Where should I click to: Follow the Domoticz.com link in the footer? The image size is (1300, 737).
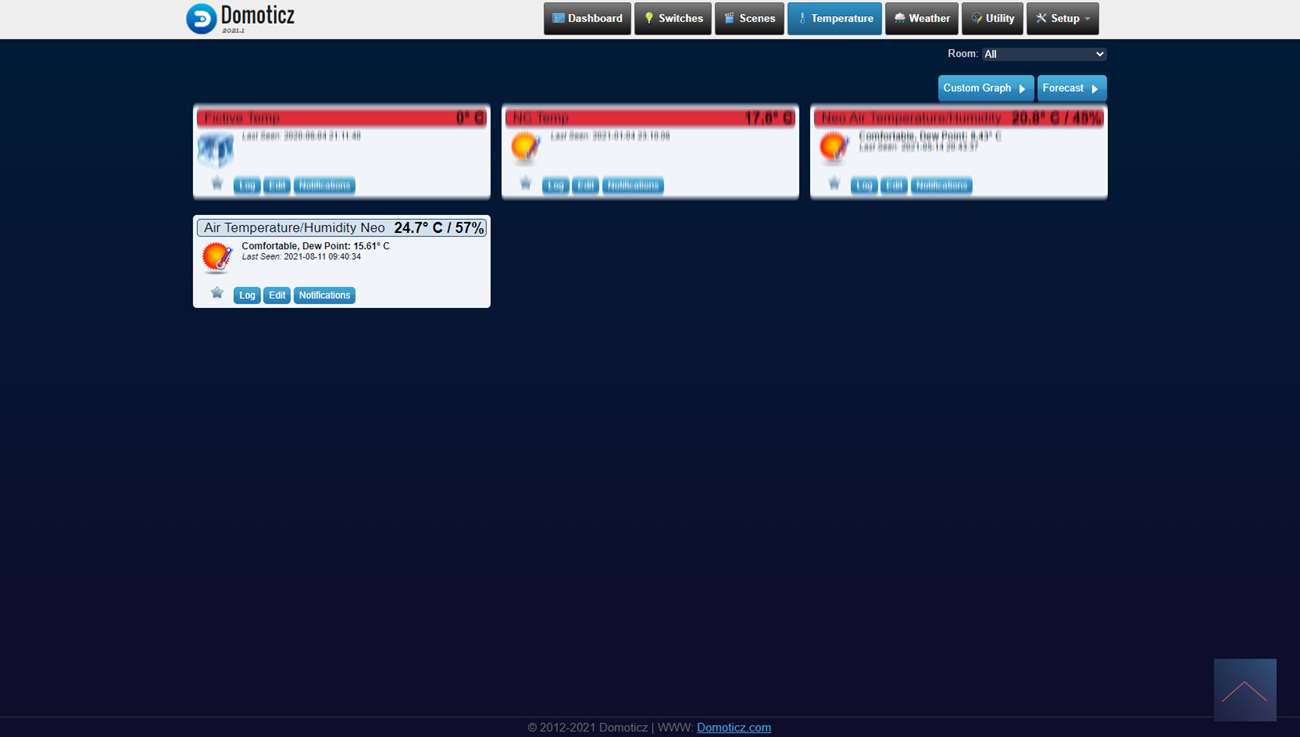[734, 727]
